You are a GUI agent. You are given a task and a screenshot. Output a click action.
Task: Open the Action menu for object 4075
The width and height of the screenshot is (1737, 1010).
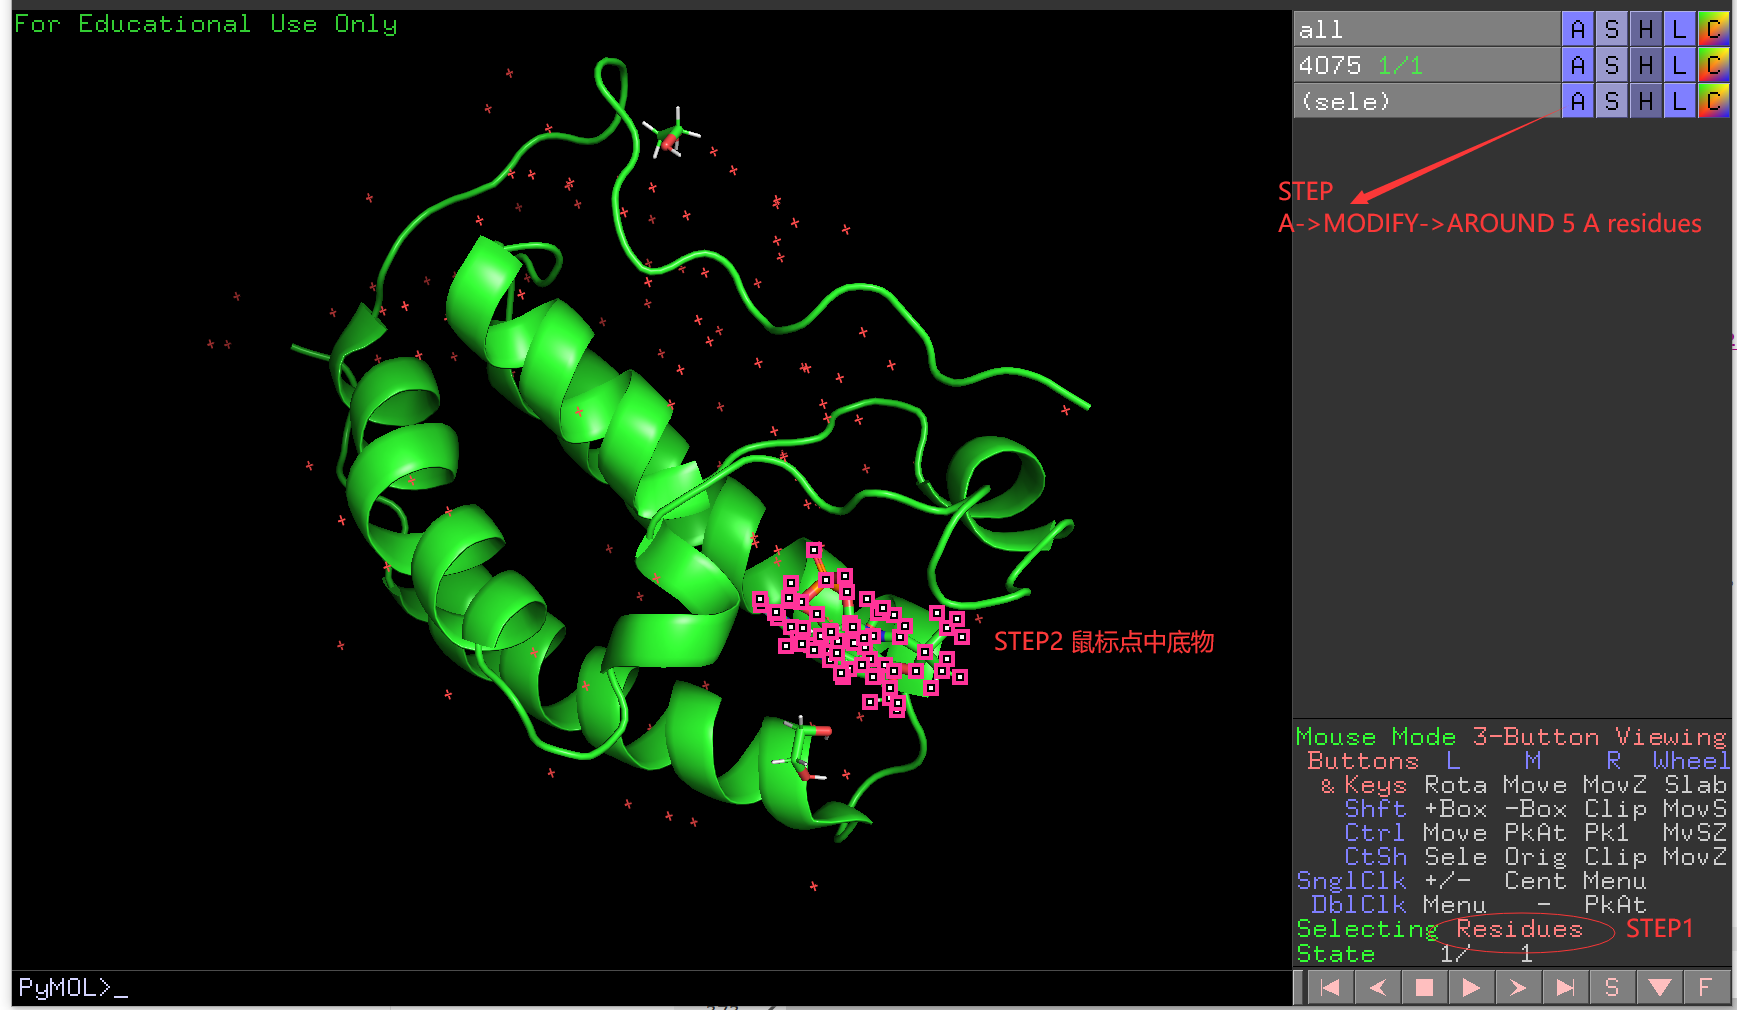(1577, 64)
